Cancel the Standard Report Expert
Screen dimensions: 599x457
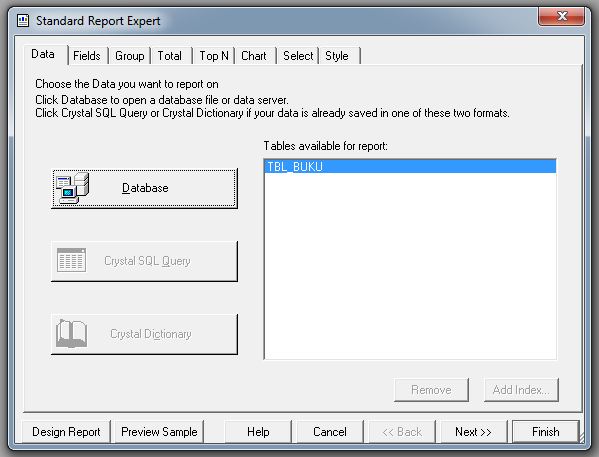[x=330, y=432]
